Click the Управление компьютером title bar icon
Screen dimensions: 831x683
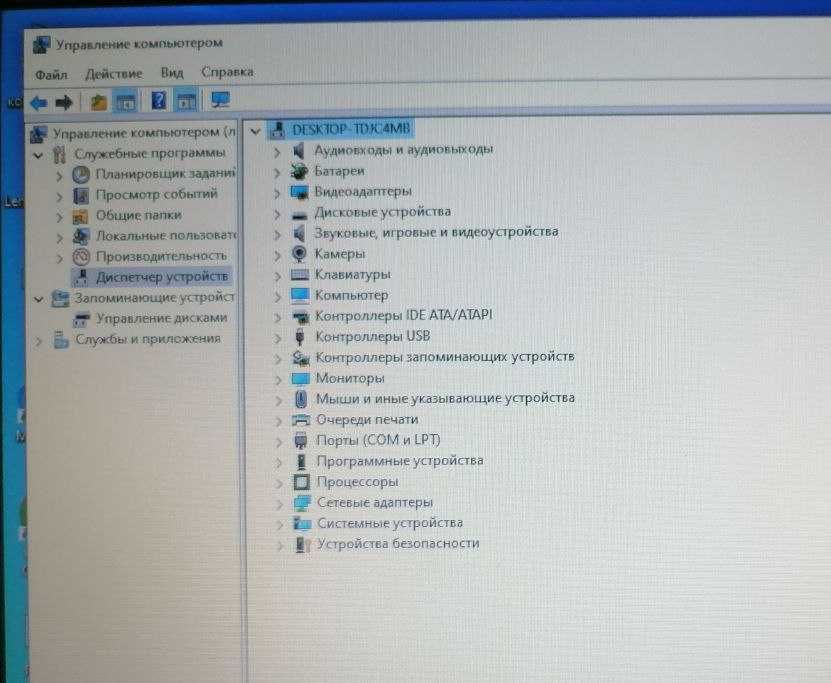coord(41,46)
